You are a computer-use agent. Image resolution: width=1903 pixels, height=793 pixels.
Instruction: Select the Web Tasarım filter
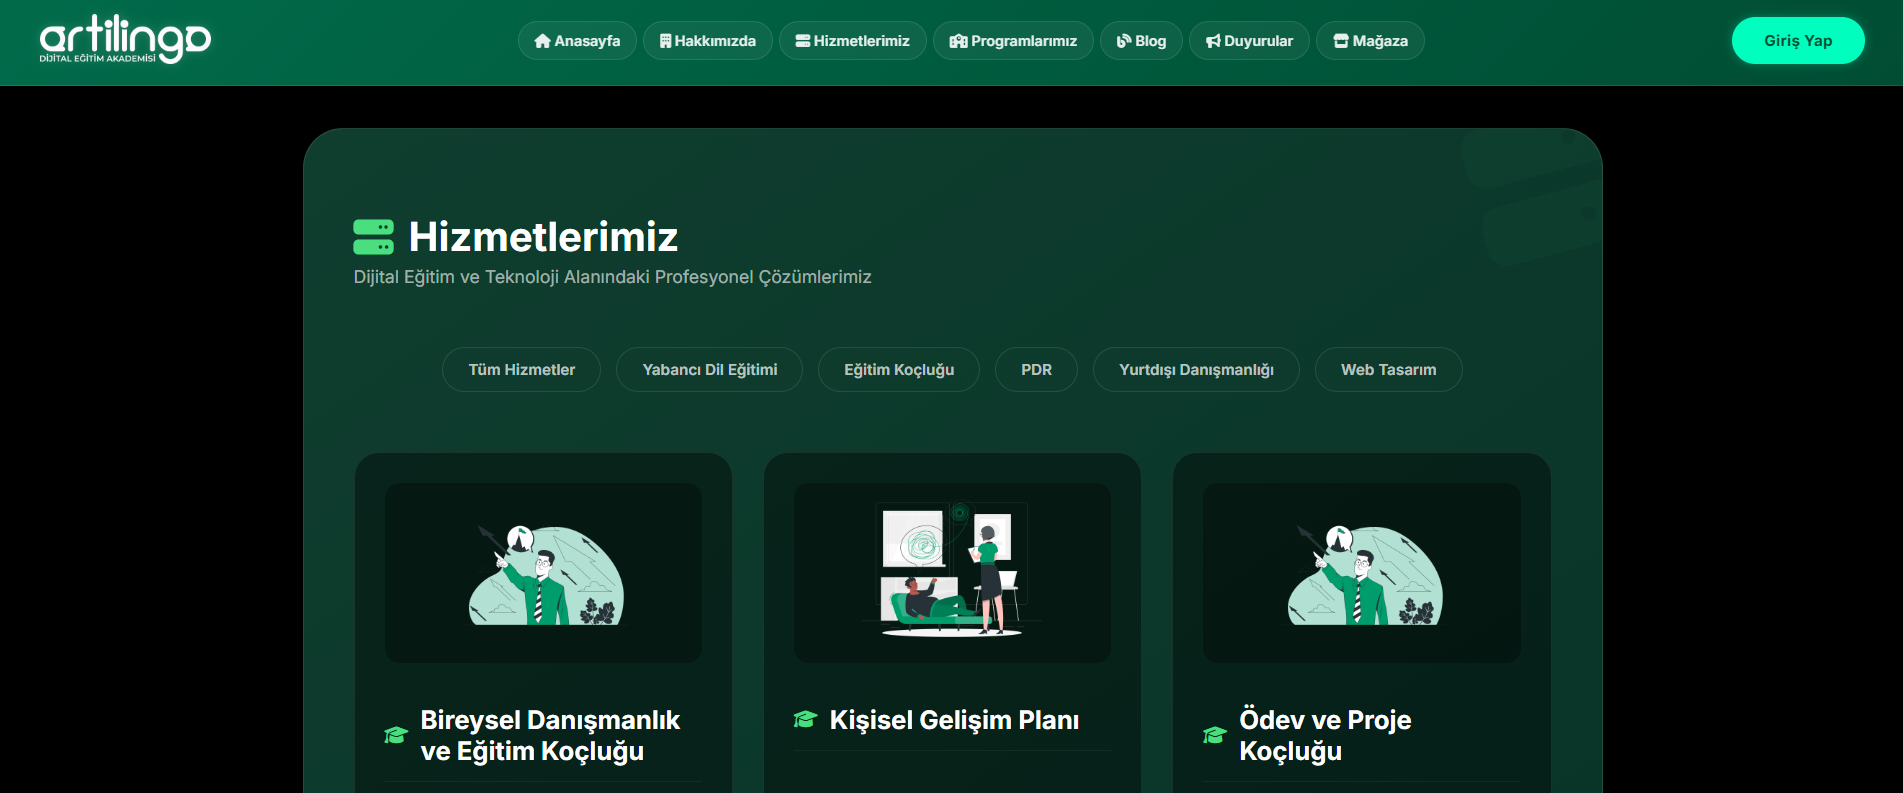coord(1388,370)
